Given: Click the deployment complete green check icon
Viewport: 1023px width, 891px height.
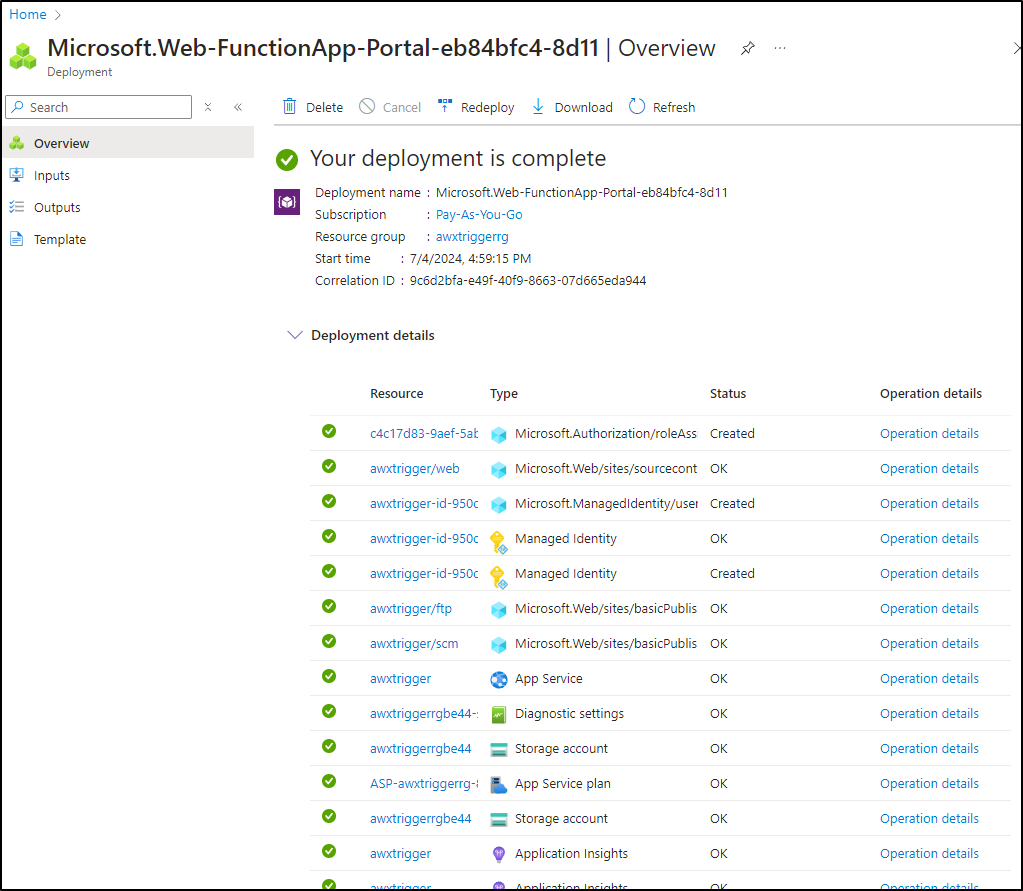Looking at the screenshot, I should pyautogui.click(x=287, y=159).
